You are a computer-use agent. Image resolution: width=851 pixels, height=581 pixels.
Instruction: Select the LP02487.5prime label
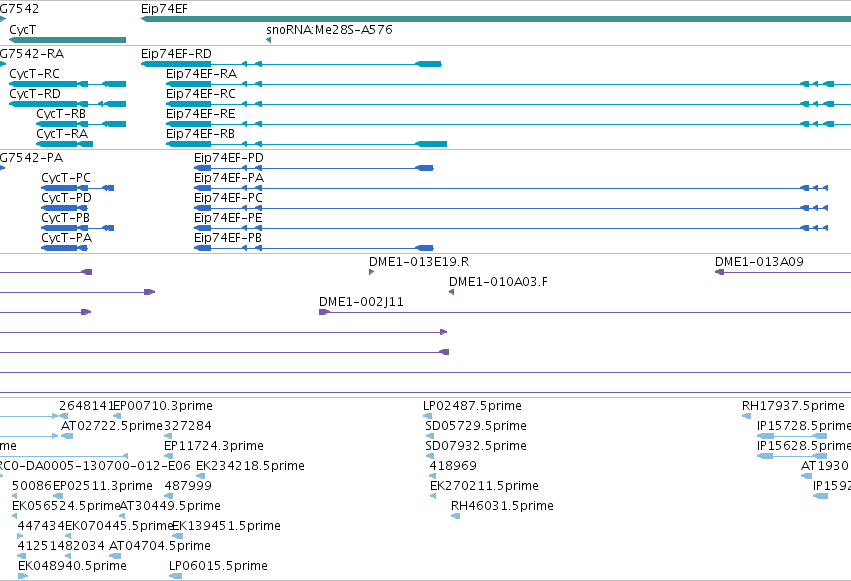[x=472, y=406]
